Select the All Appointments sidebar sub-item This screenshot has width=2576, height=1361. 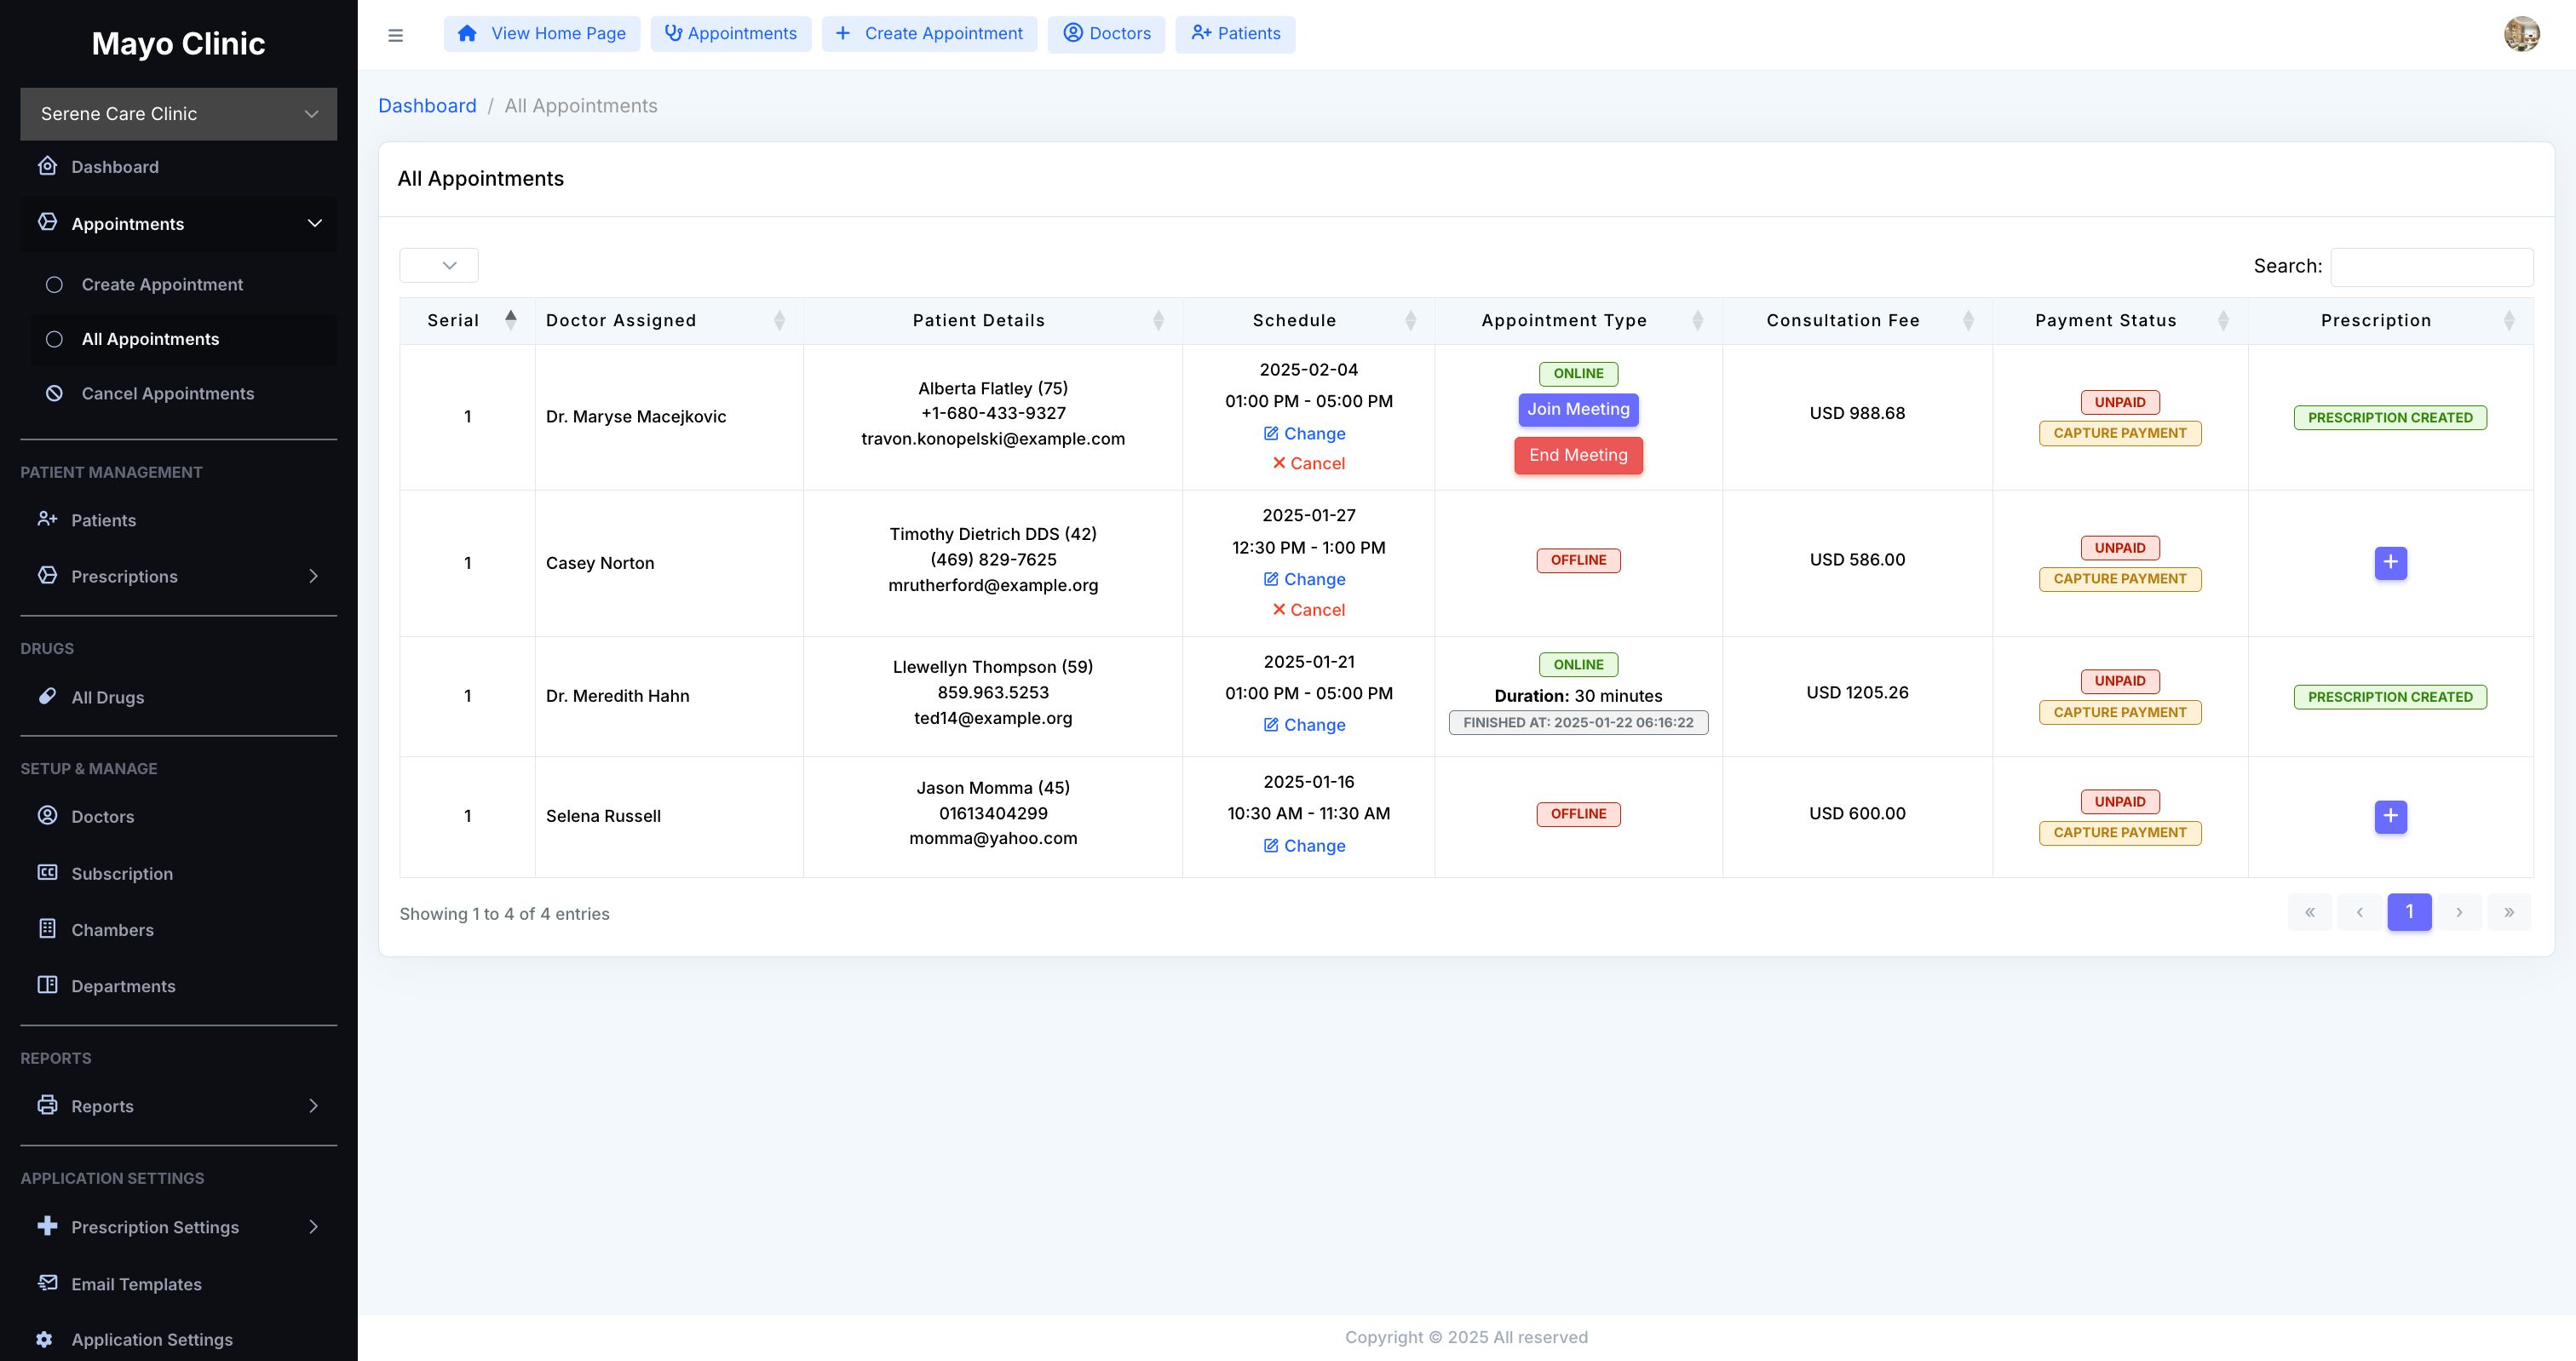tap(150, 339)
